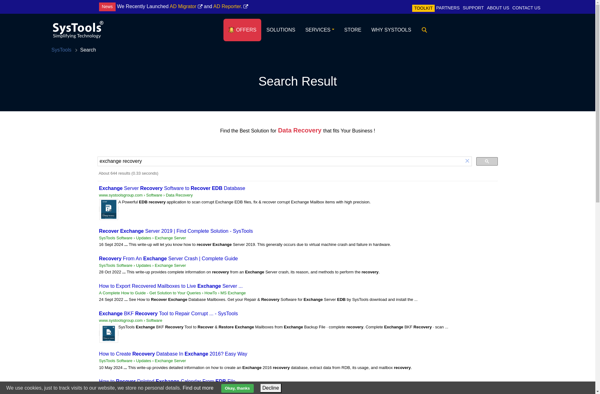Screen dimensions: 600x394
Task: Open Recover Exchange Server 2019 result
Action: click(x=176, y=231)
